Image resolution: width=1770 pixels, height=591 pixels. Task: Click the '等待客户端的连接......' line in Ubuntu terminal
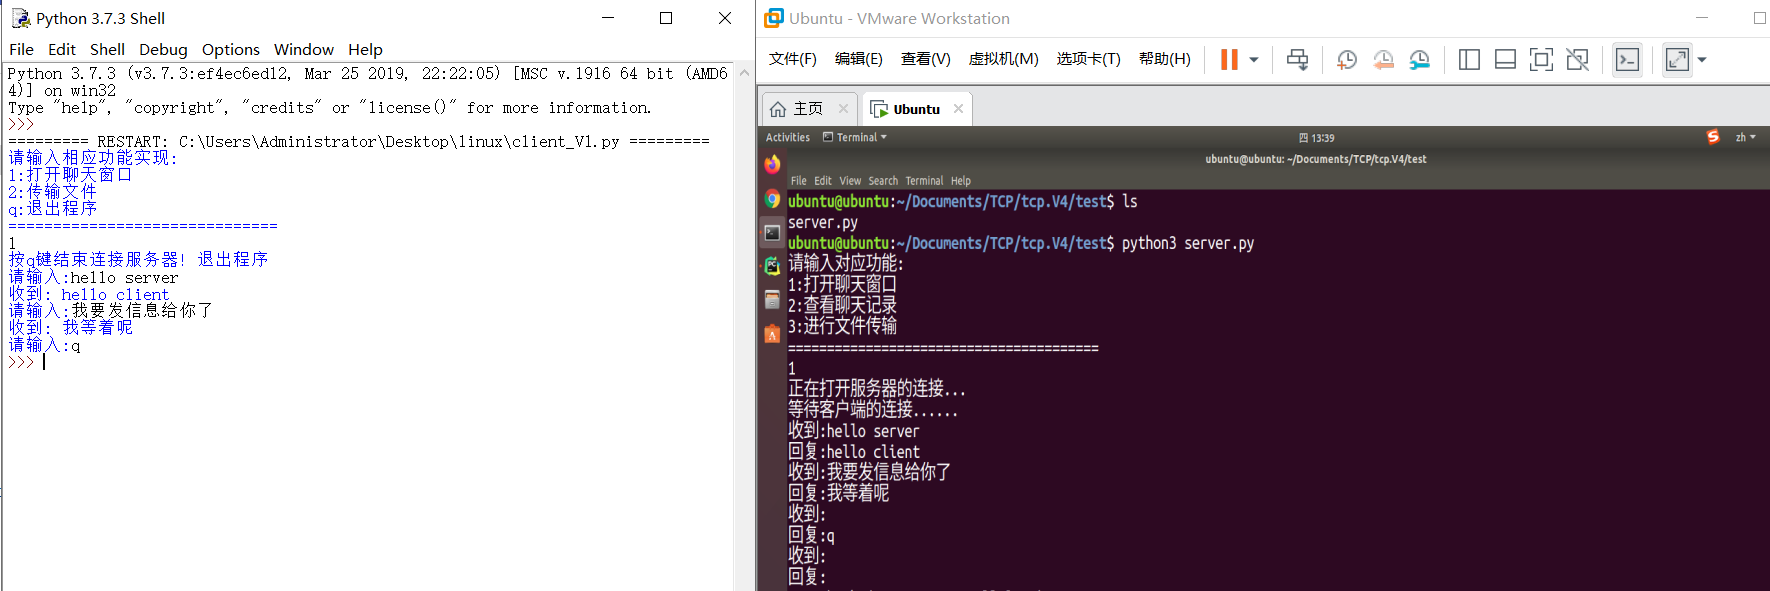click(872, 410)
